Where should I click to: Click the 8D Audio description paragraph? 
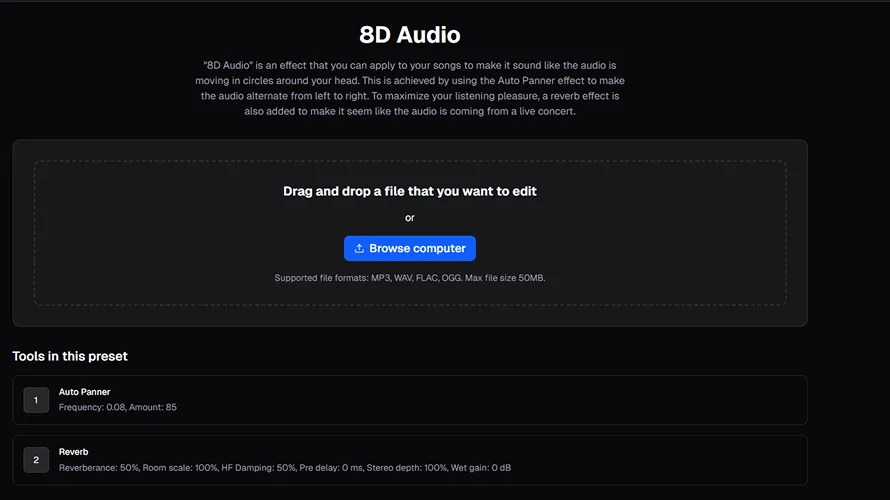tap(410, 88)
